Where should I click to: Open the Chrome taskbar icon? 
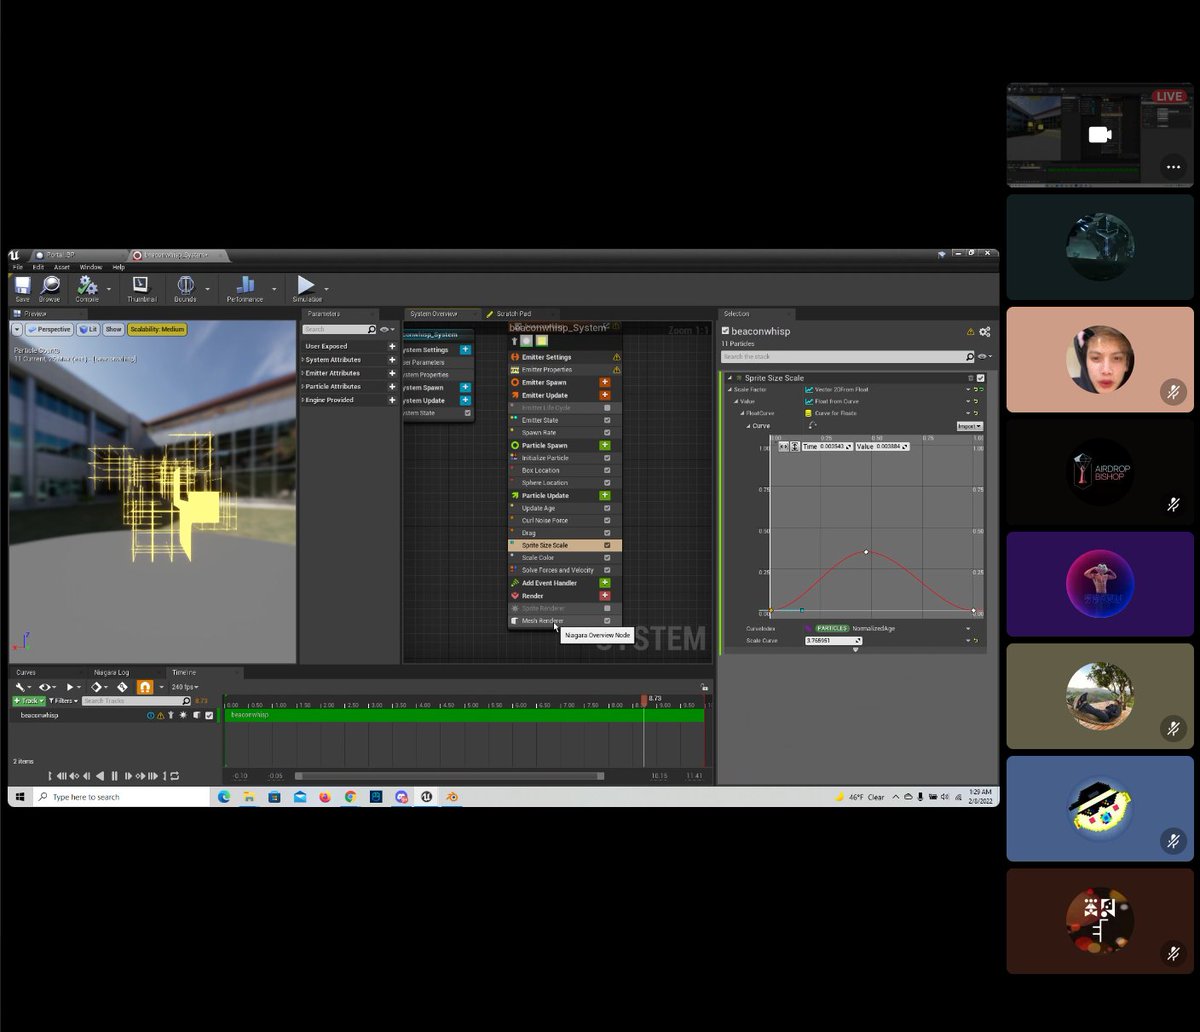click(350, 797)
